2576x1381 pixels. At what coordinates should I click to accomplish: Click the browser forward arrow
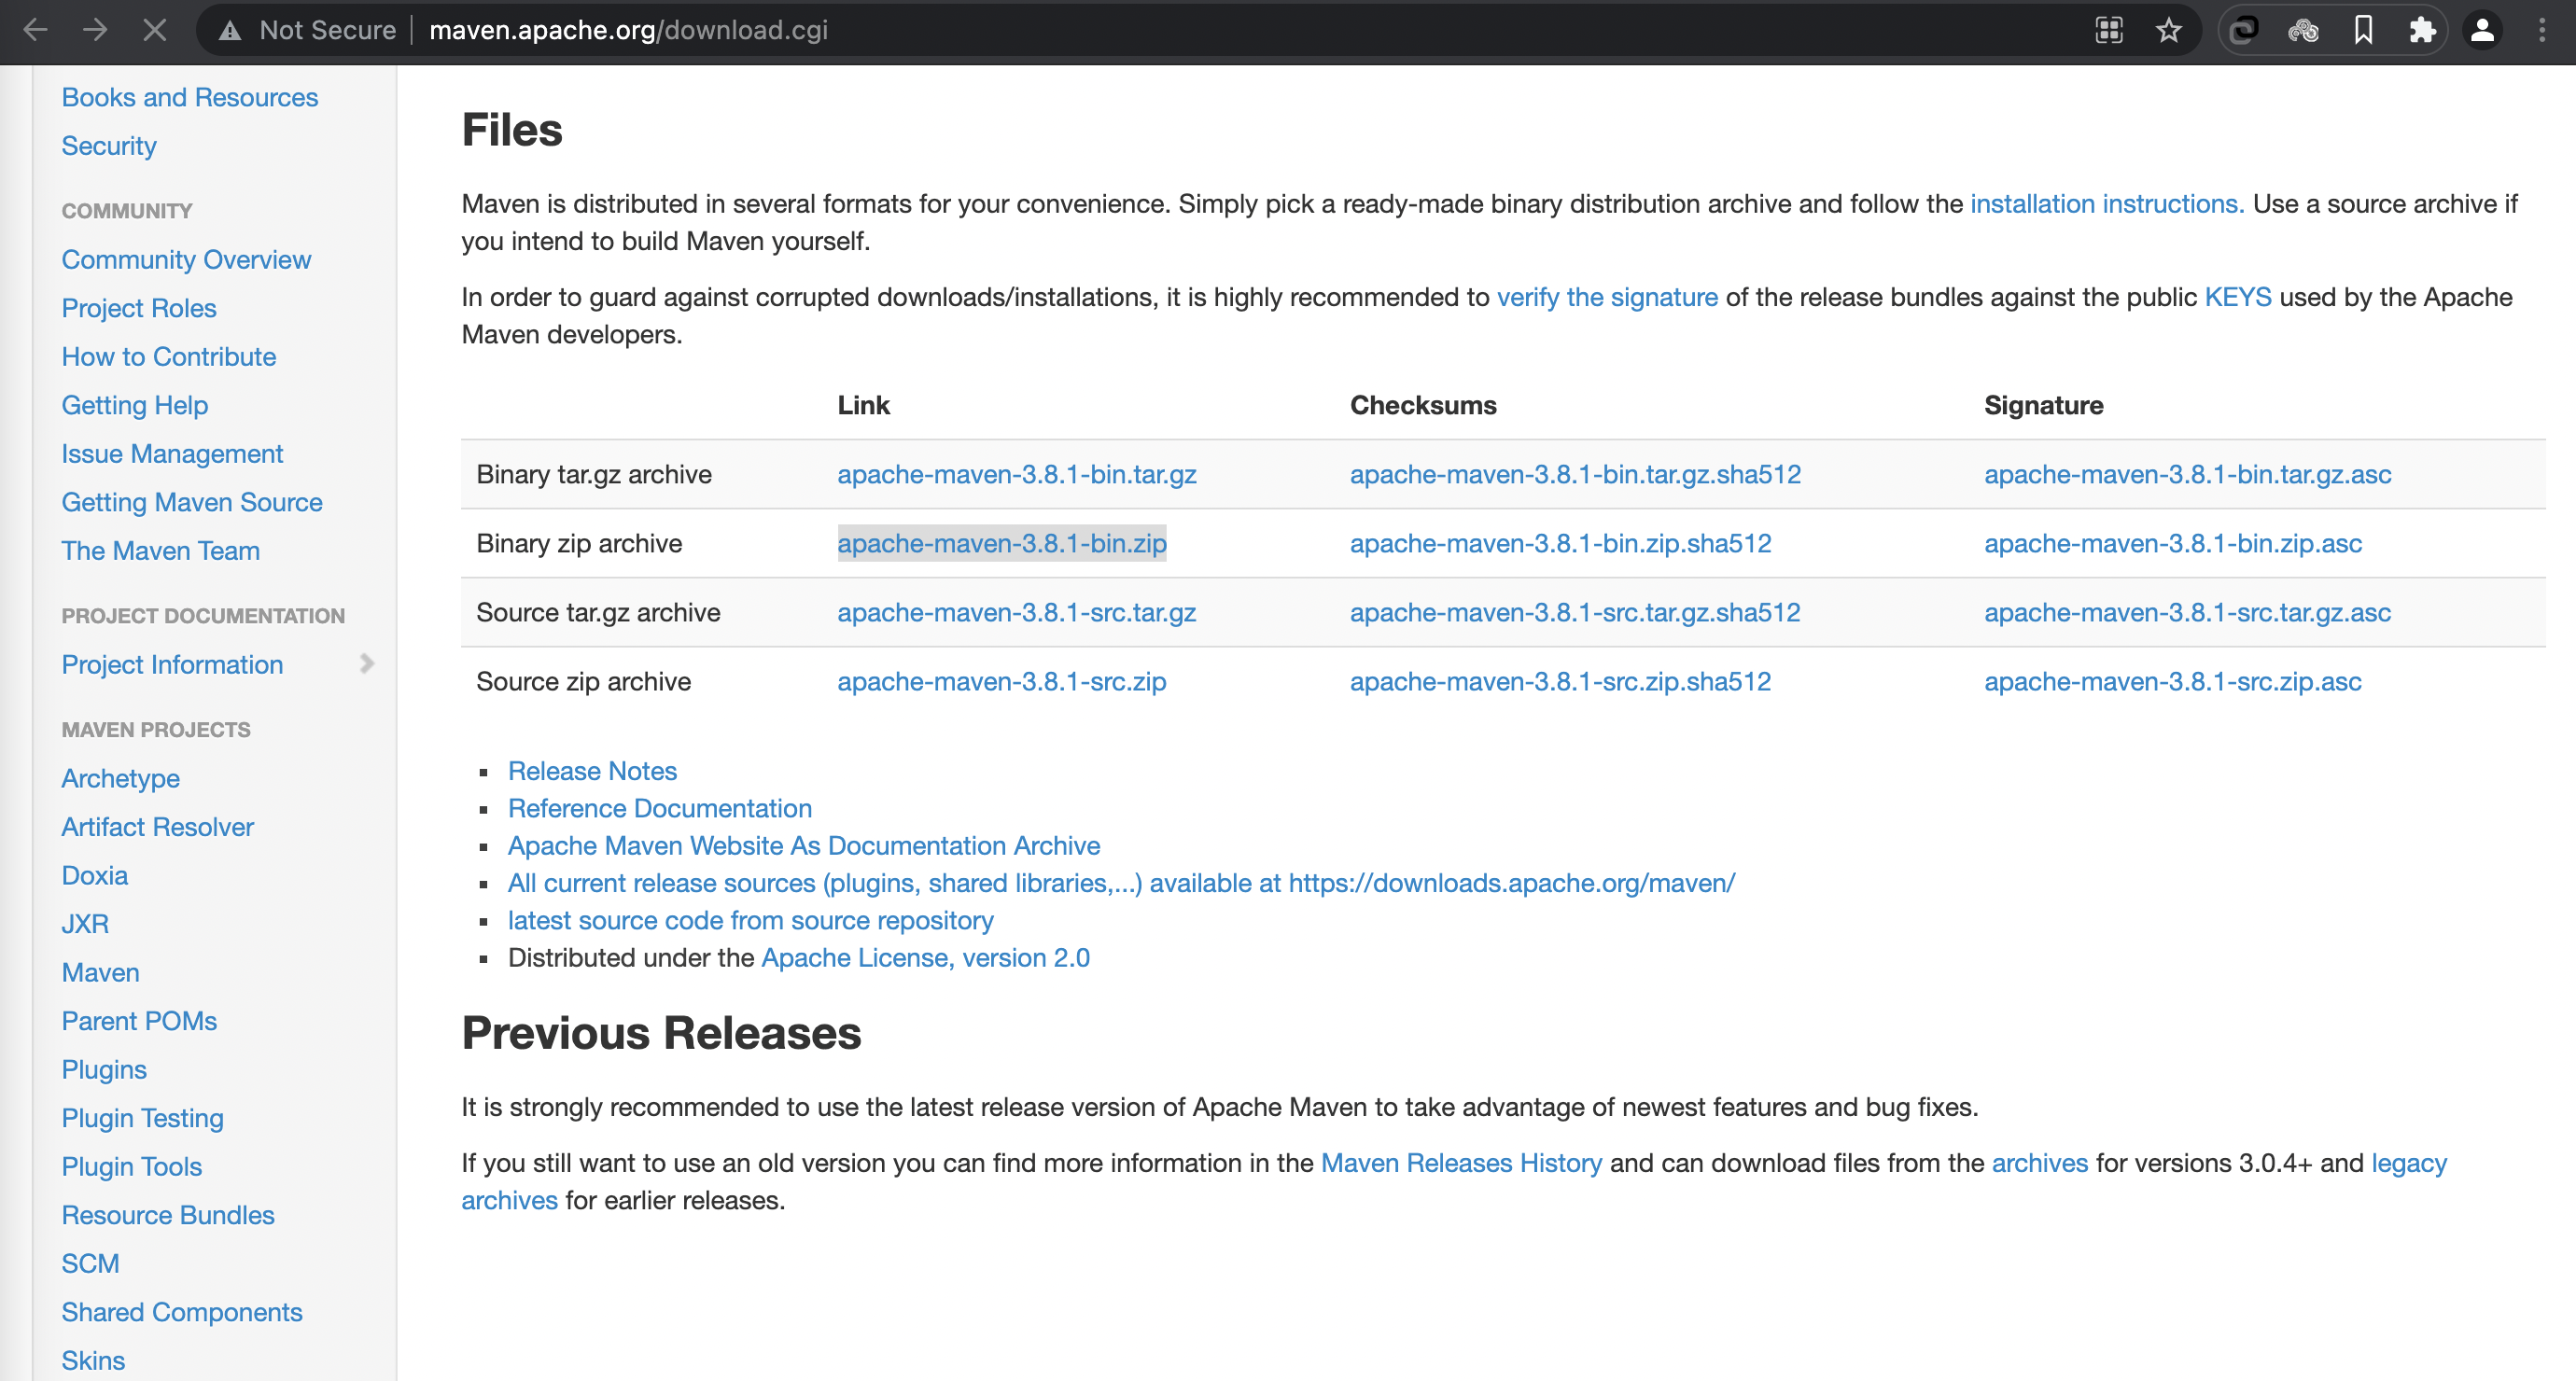click(95, 30)
